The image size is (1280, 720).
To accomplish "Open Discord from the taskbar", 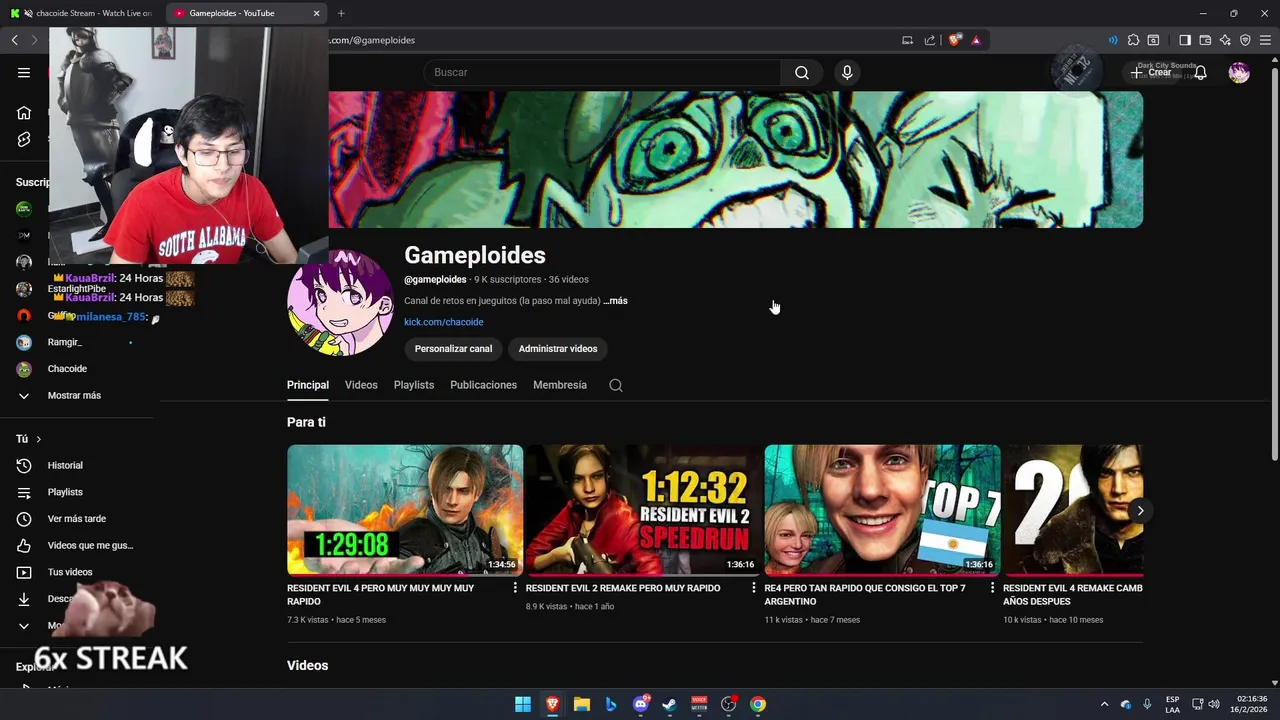I will (641, 704).
